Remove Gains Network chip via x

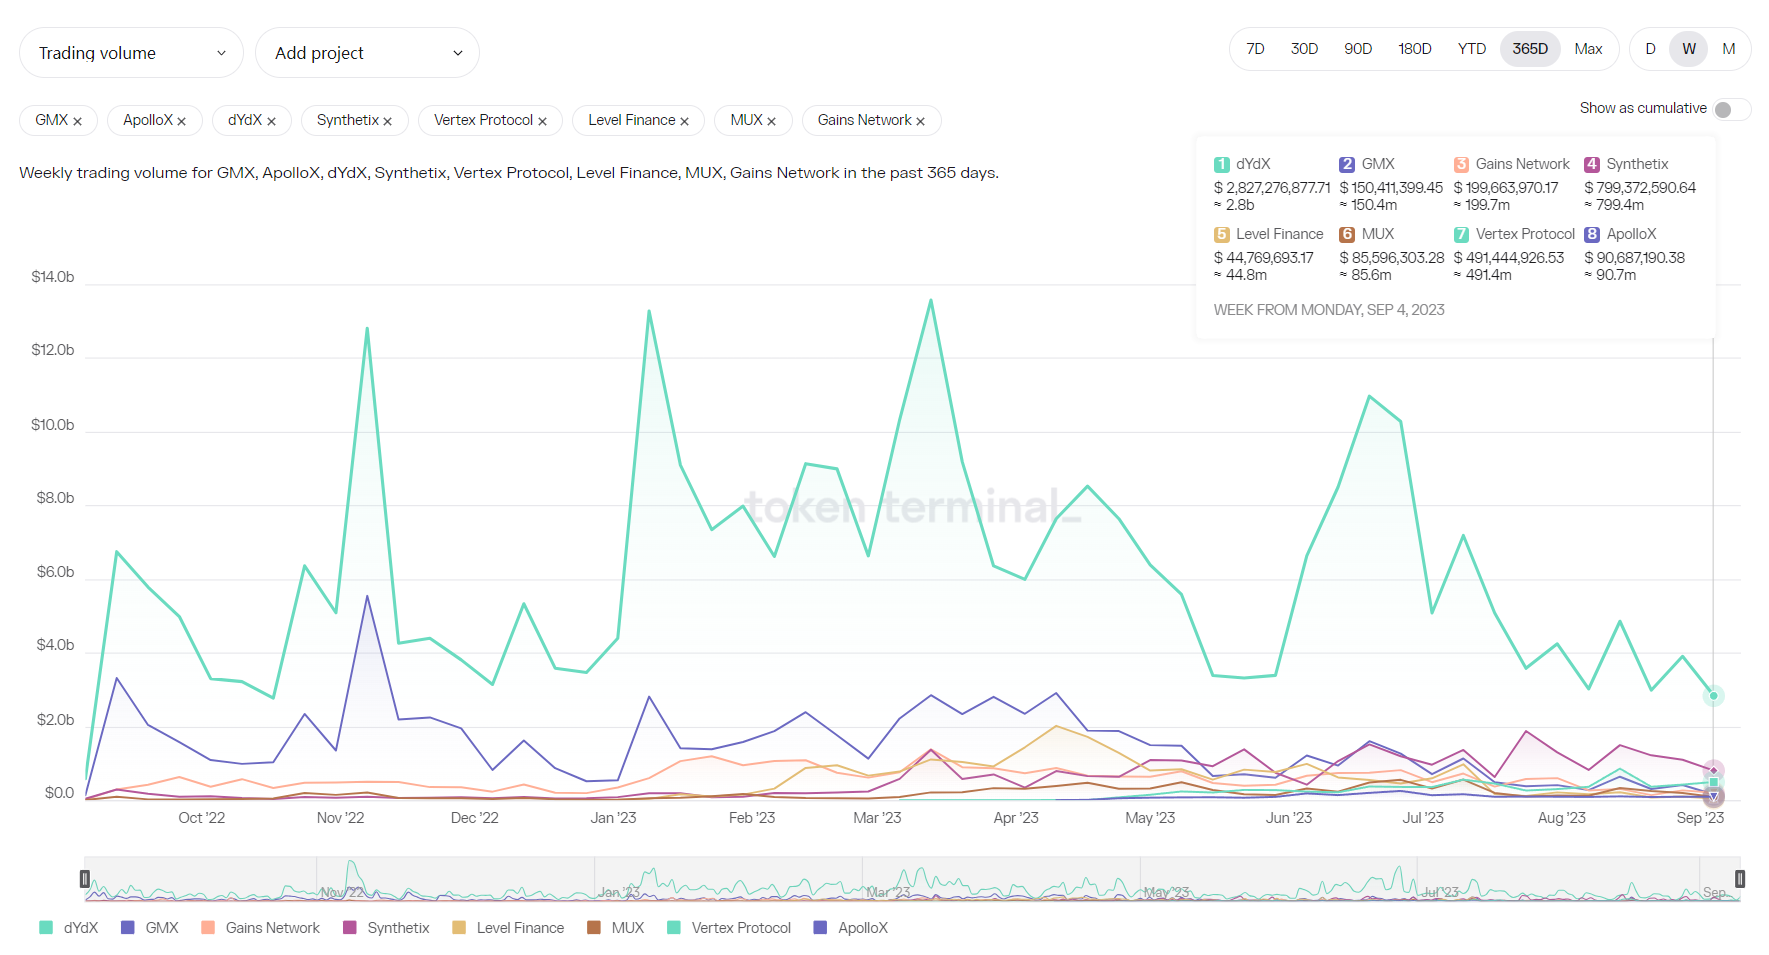pos(920,121)
